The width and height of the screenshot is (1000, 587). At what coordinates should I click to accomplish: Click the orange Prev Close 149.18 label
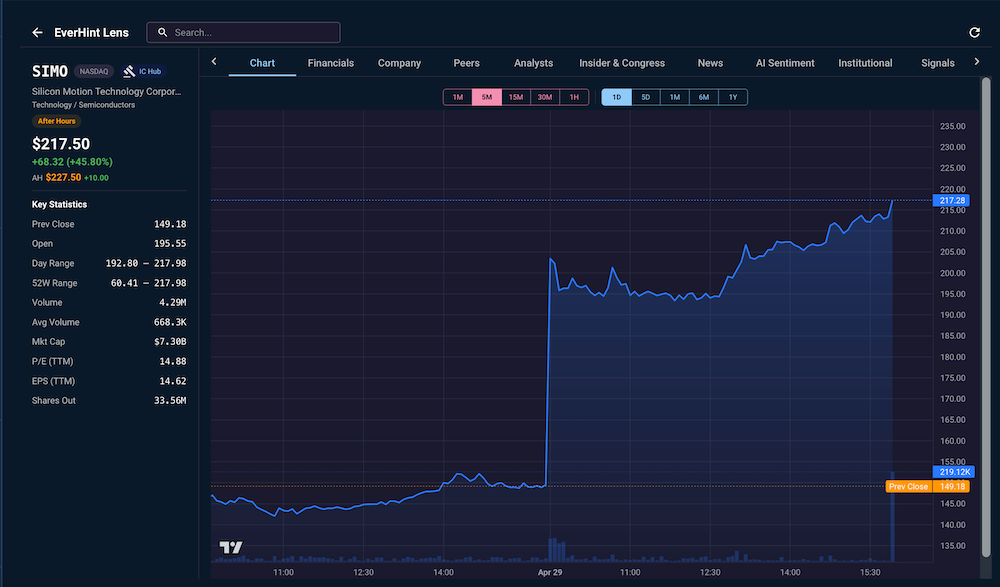click(928, 487)
